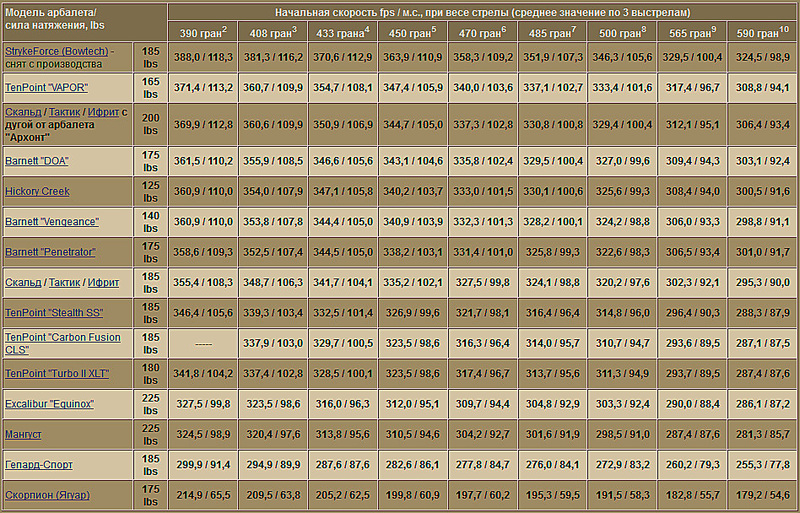Open the Скорпион (Ягуар) link
This screenshot has width=800, height=513.
pyautogui.click(x=47, y=495)
